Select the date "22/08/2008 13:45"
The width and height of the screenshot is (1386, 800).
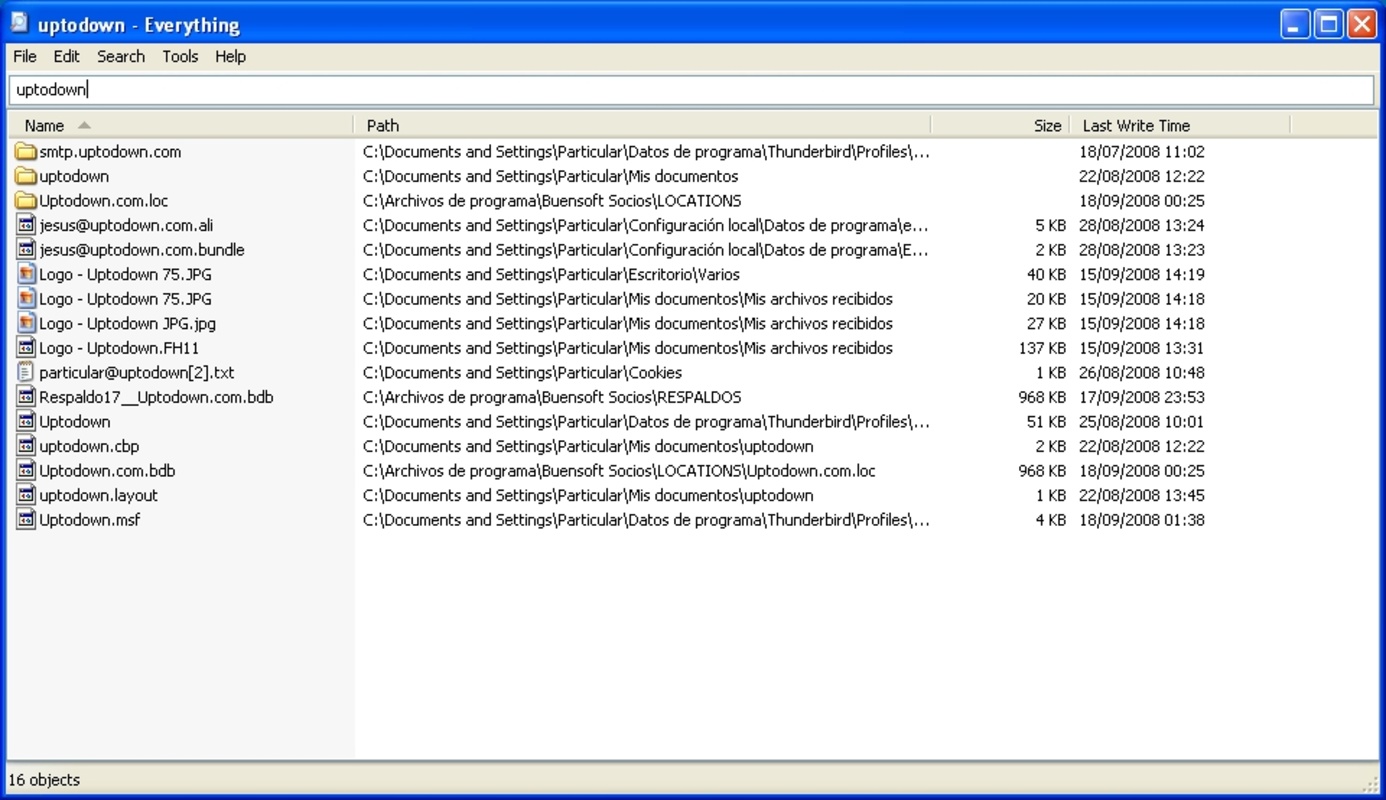pos(1142,495)
